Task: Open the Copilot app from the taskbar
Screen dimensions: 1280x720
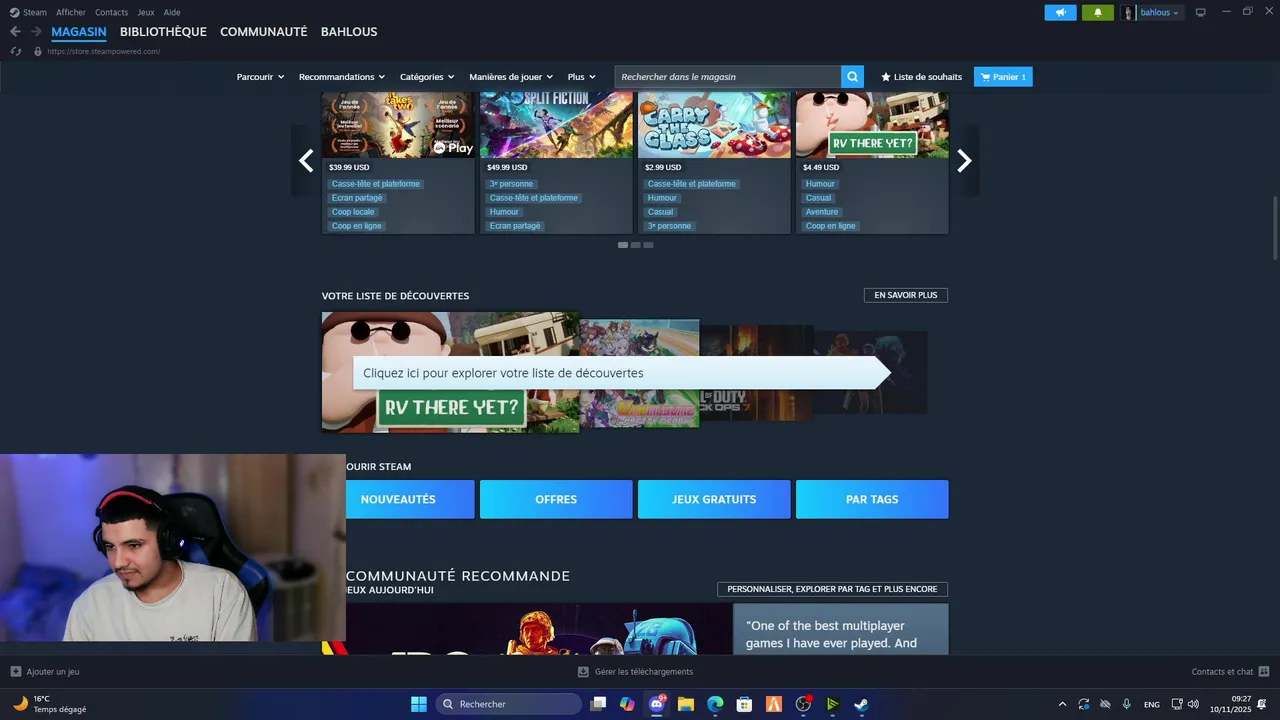Action: (x=627, y=704)
